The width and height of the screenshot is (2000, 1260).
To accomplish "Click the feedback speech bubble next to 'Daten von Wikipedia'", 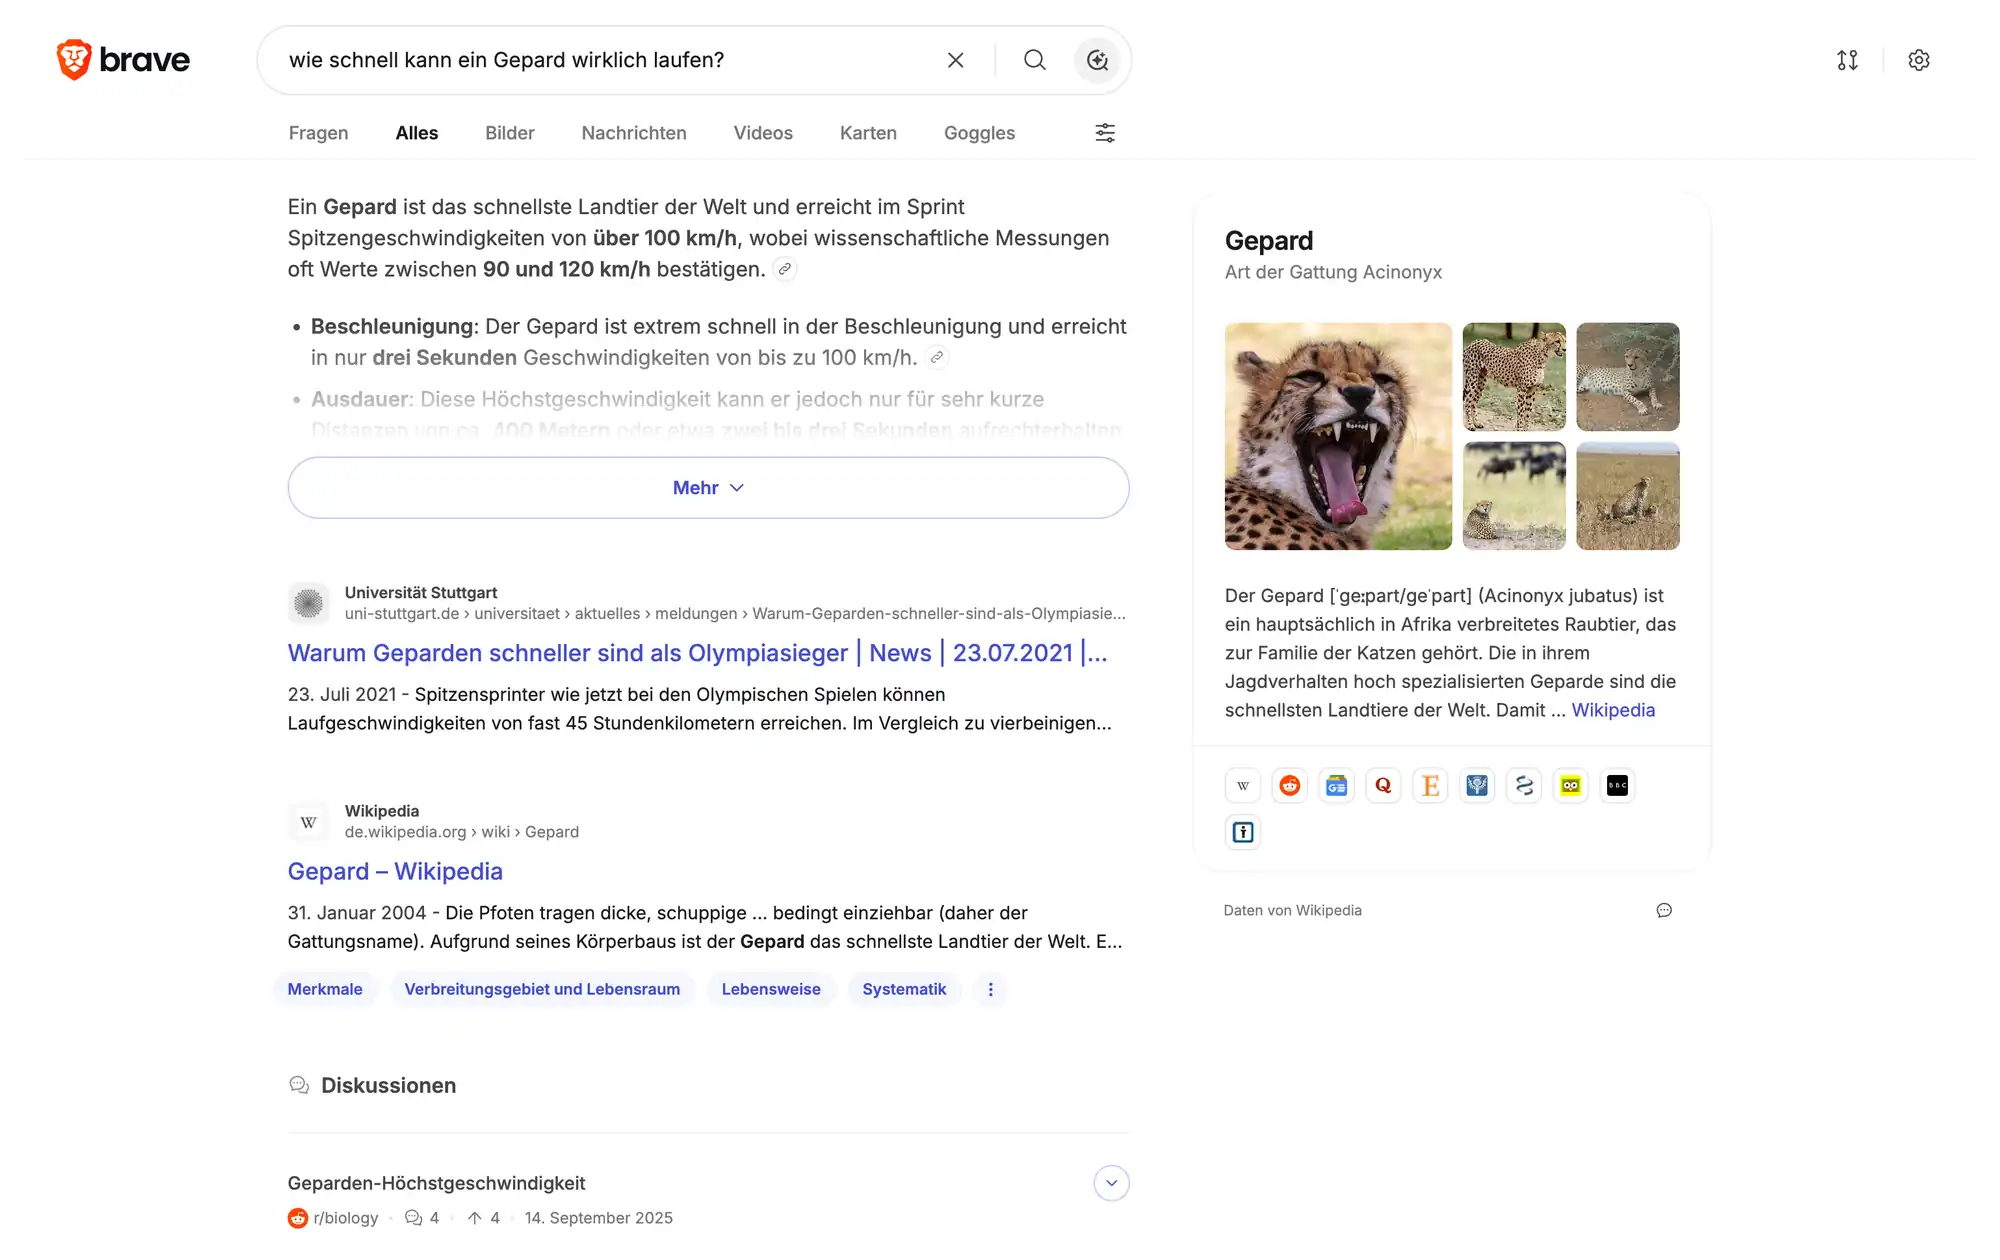I will pos(1664,910).
